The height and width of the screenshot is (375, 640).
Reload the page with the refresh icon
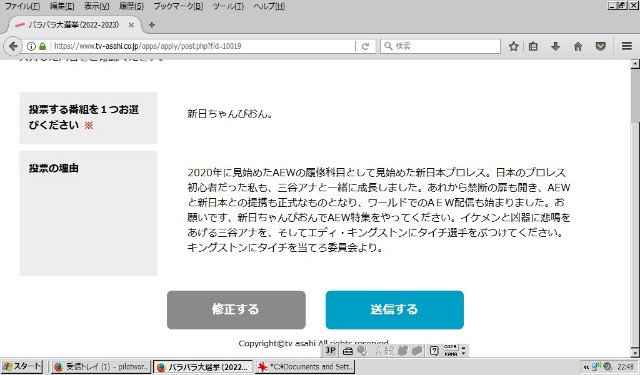point(365,47)
